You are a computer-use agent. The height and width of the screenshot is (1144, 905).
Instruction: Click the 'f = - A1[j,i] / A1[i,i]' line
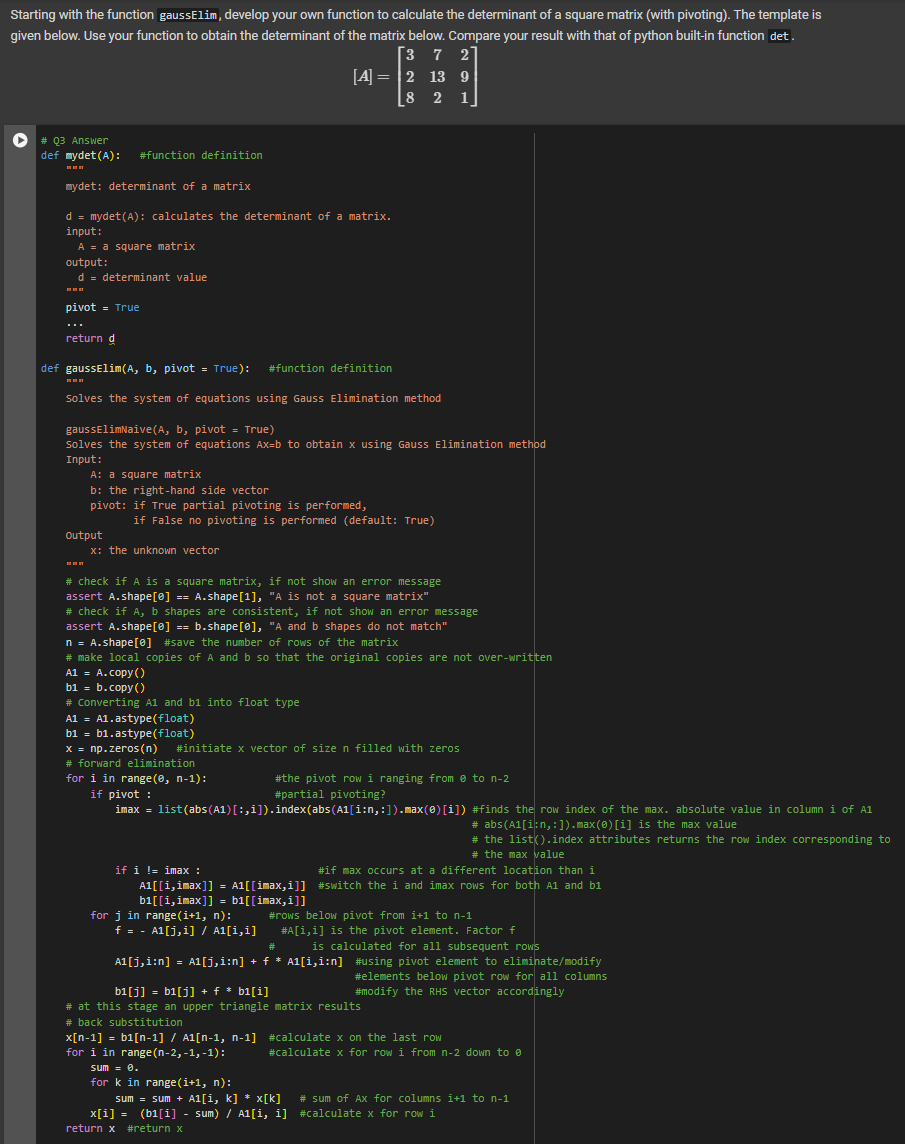pyautogui.click(x=185, y=930)
